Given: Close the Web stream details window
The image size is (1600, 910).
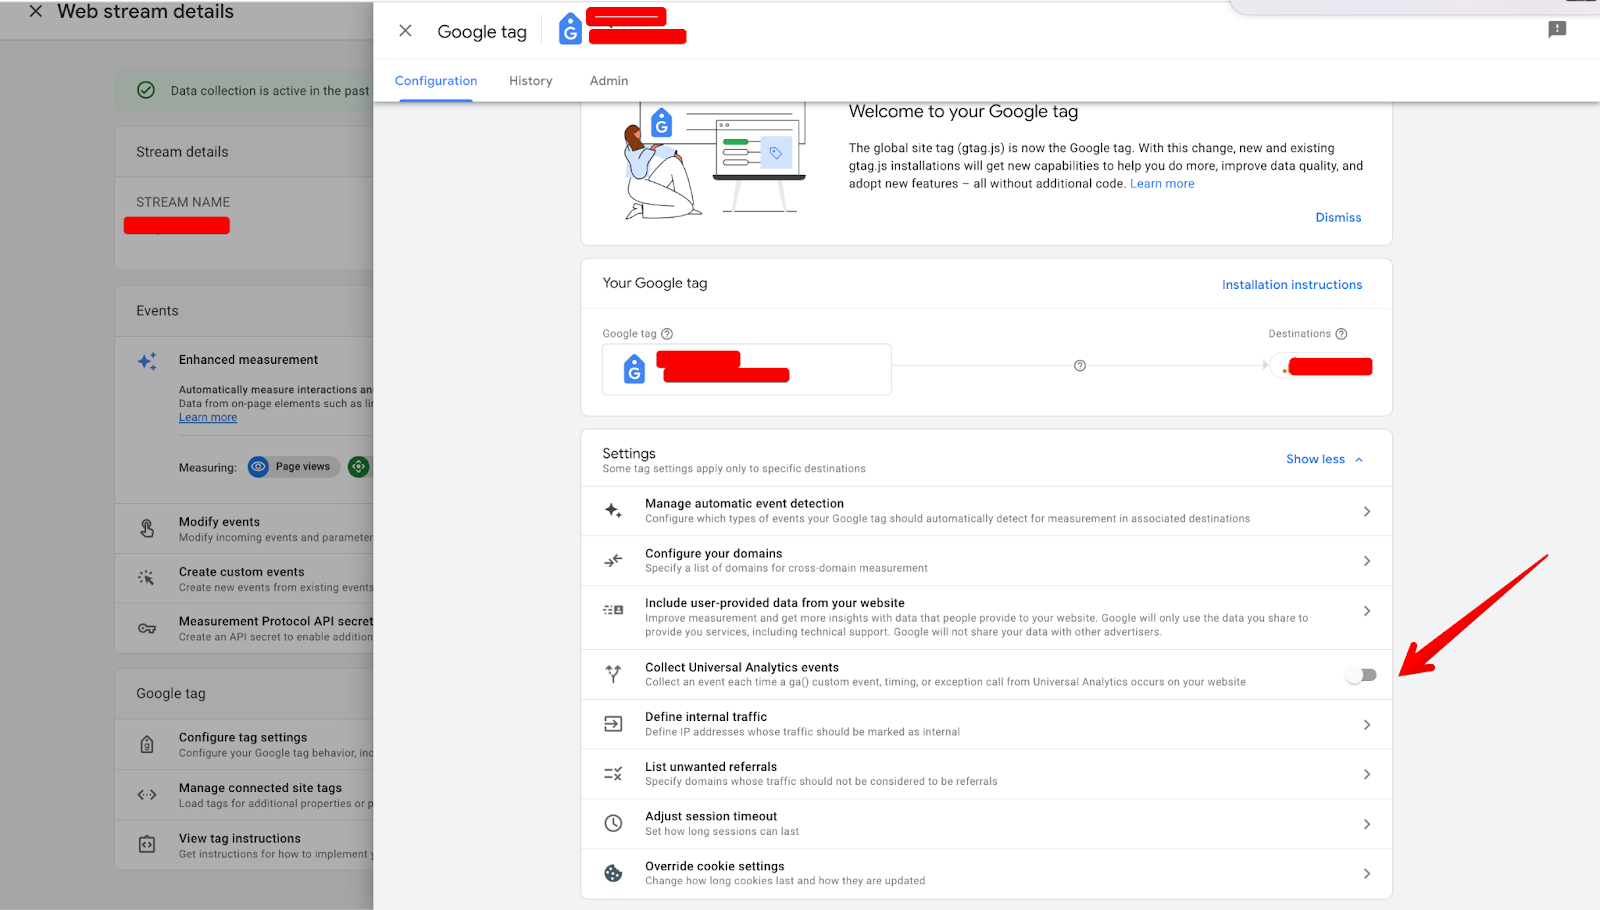Looking at the screenshot, I should (x=36, y=12).
